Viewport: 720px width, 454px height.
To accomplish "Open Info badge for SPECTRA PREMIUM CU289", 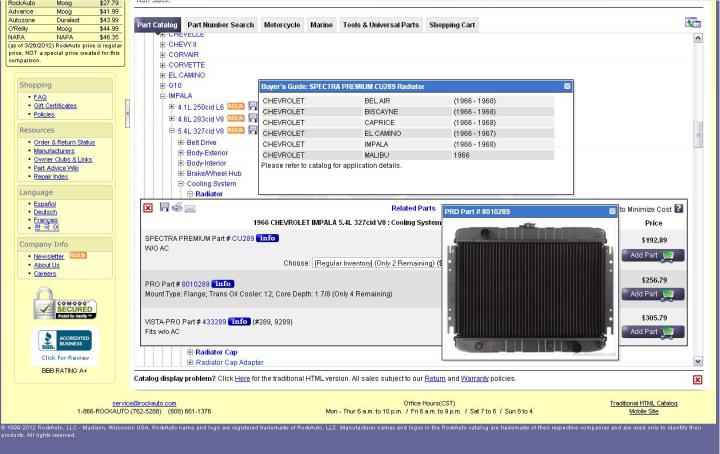I will click(x=267, y=238).
